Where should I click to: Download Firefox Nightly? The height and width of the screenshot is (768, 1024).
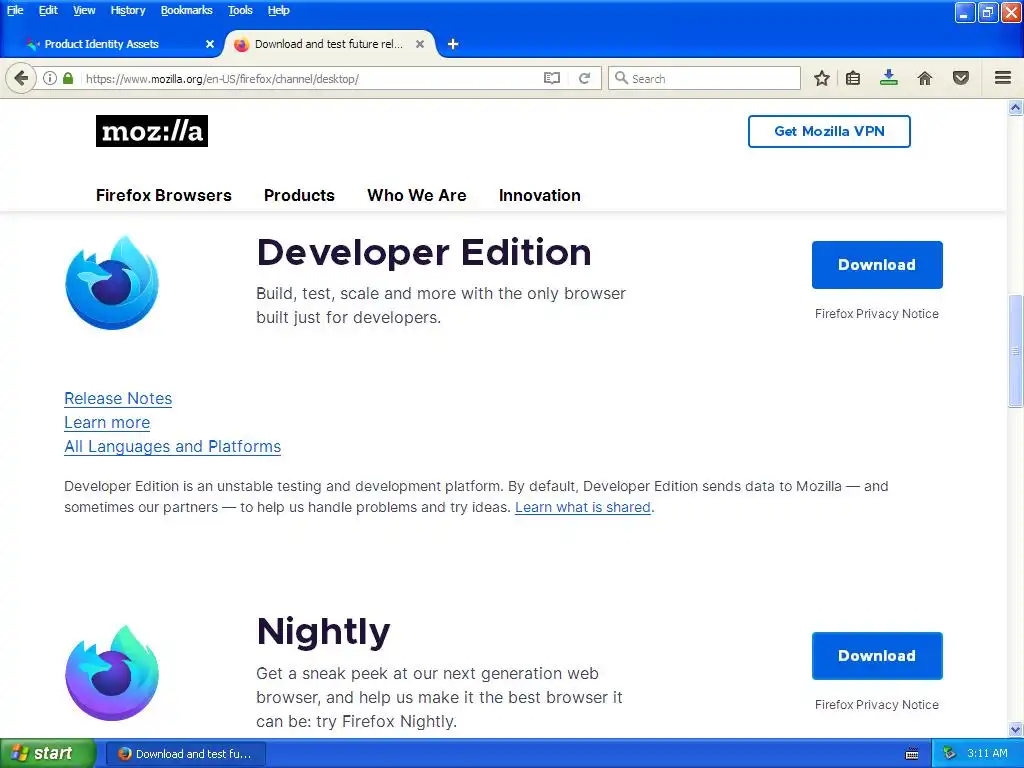(x=877, y=656)
